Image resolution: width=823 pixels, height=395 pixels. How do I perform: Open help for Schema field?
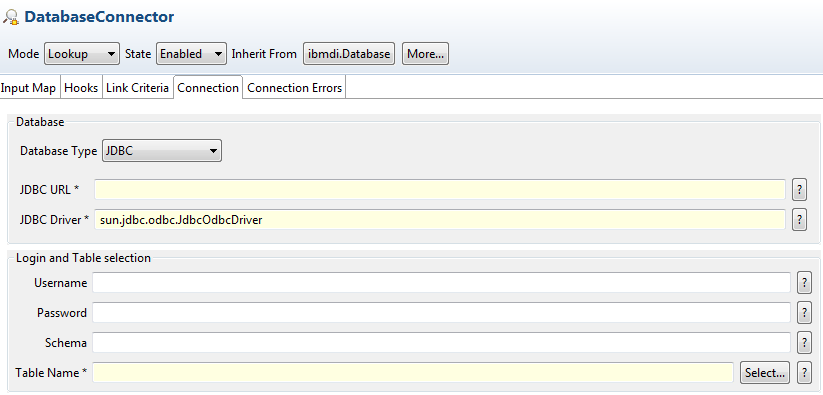(x=804, y=343)
